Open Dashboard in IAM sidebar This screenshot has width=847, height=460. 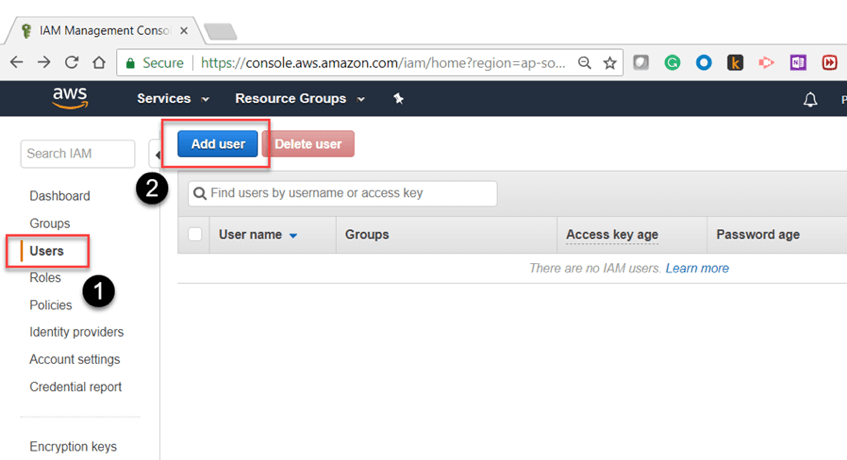60,196
